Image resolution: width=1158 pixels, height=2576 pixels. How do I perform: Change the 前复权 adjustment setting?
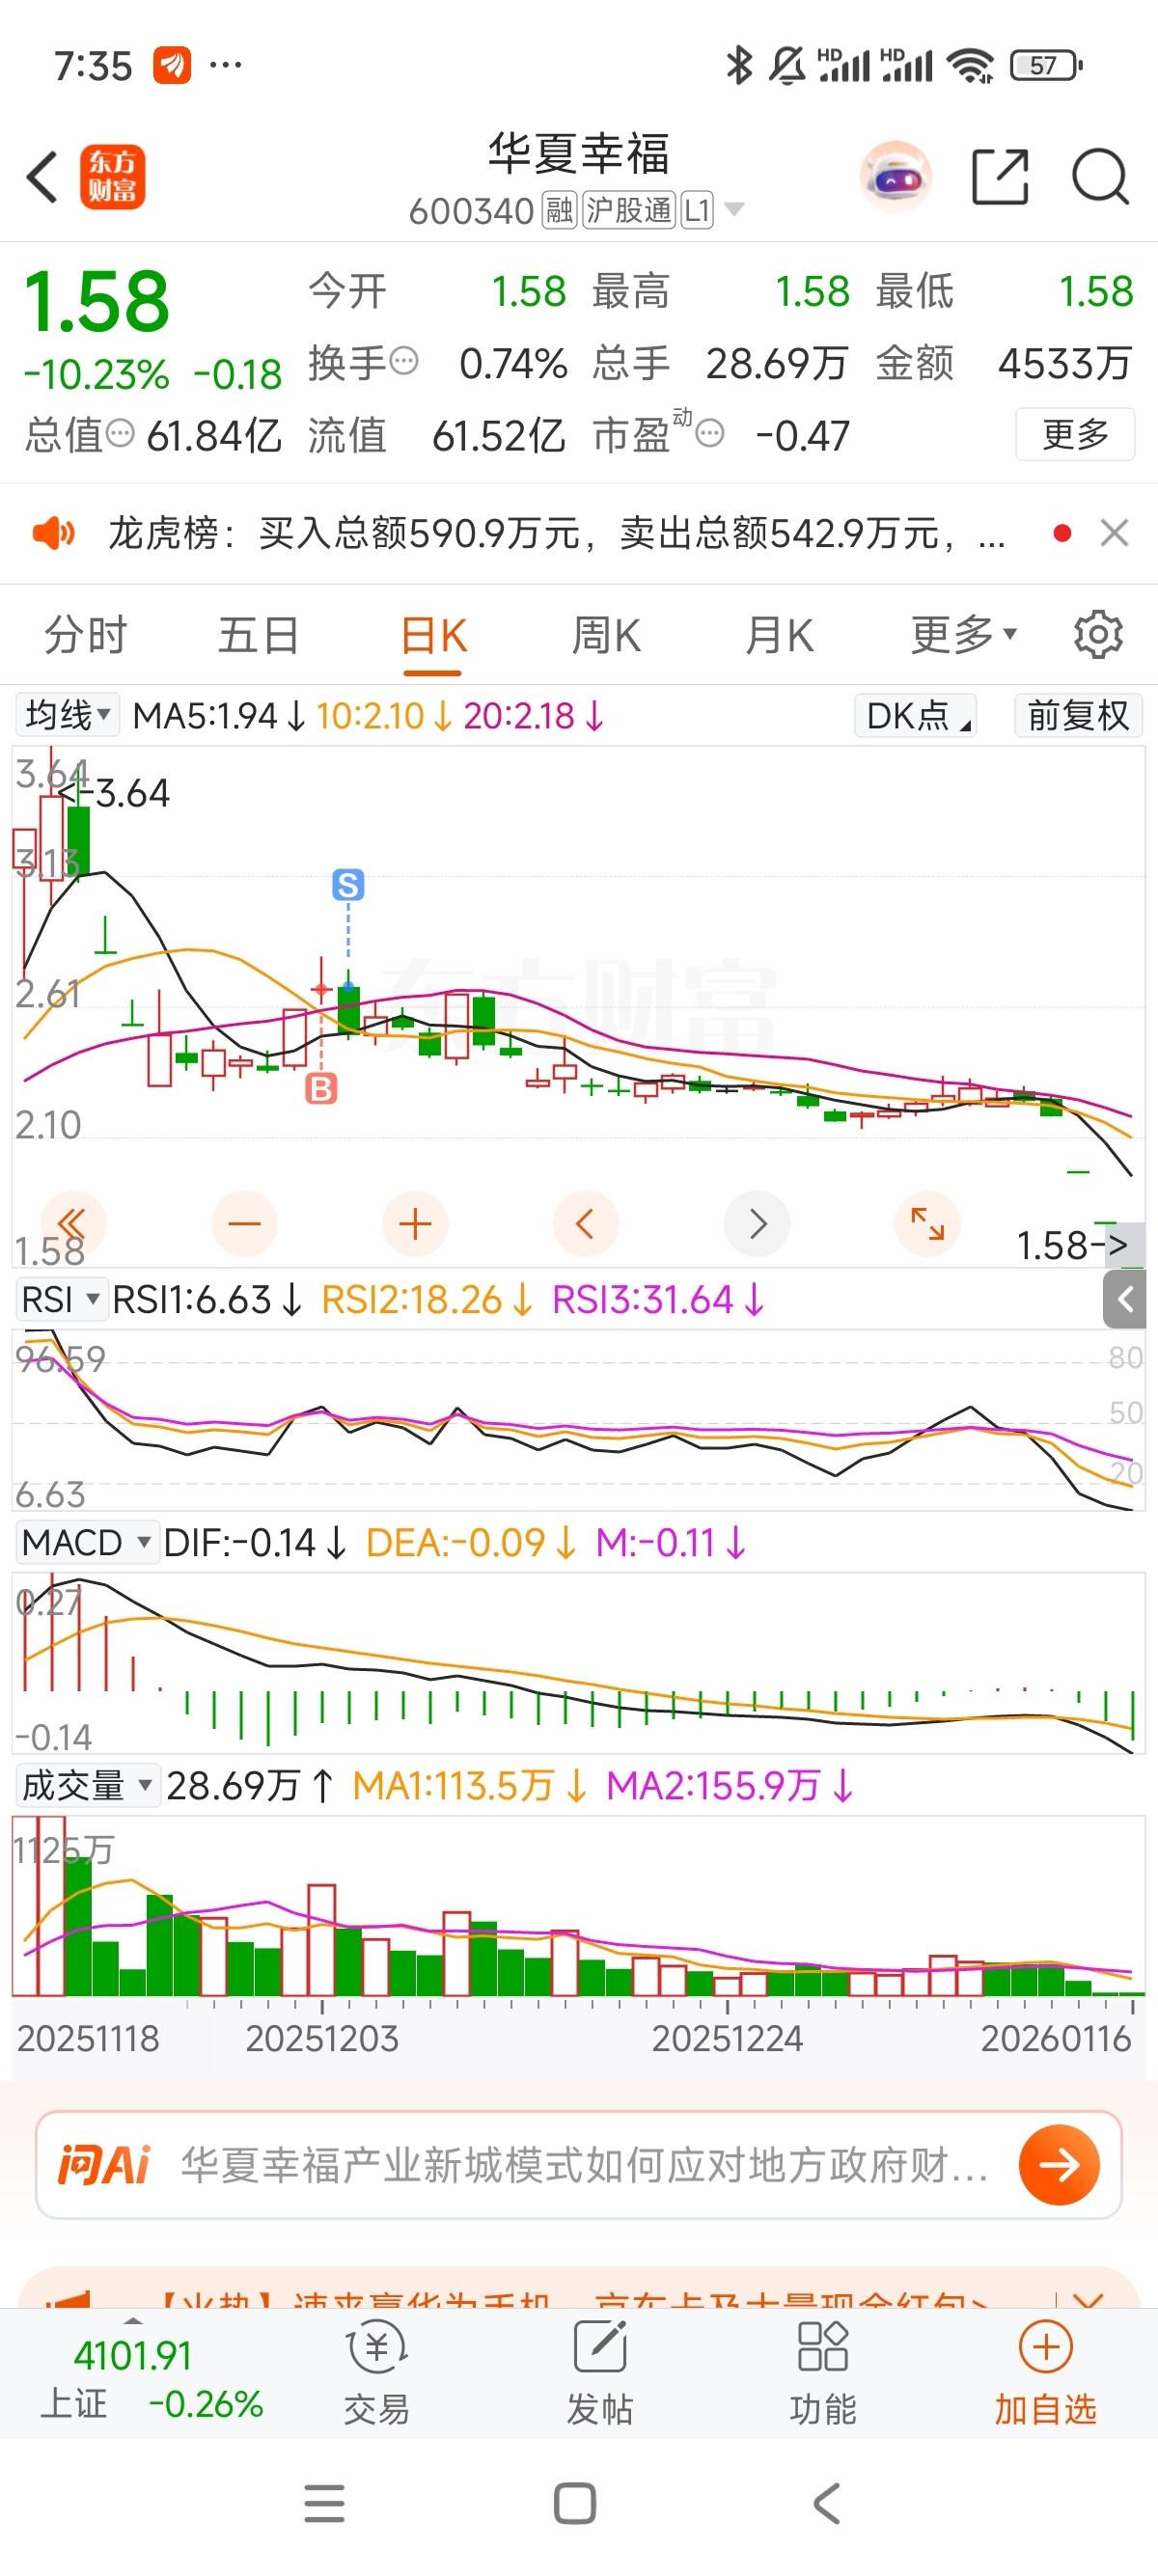(1078, 715)
